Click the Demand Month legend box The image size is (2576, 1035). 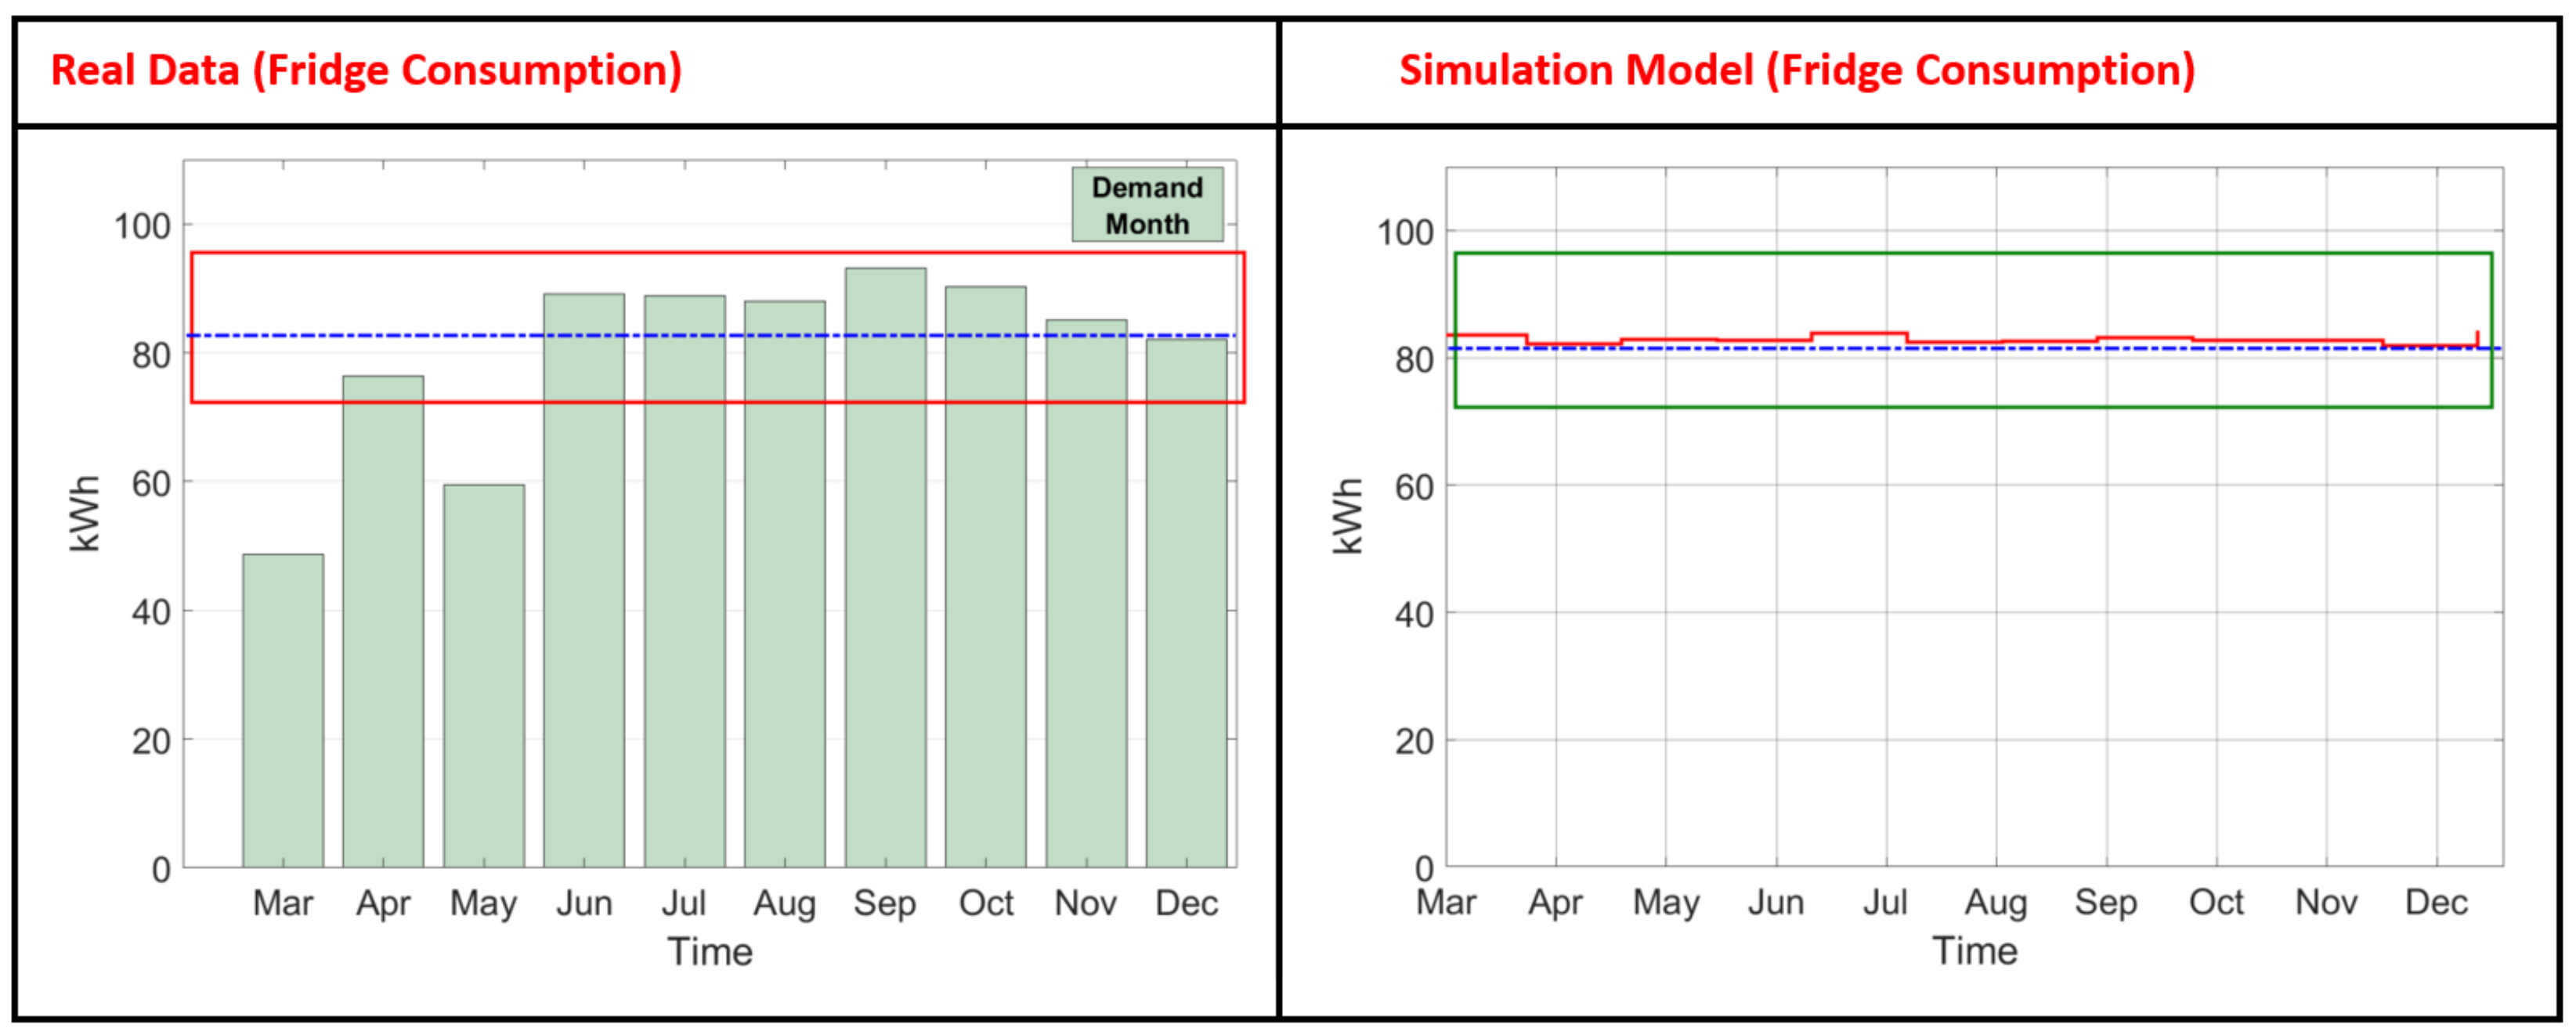tap(1147, 205)
